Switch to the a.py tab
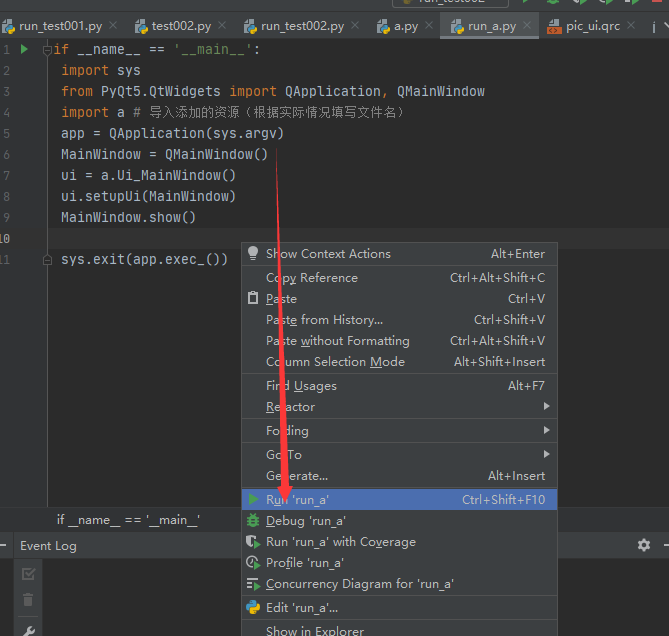The width and height of the screenshot is (669, 636). click(406, 26)
